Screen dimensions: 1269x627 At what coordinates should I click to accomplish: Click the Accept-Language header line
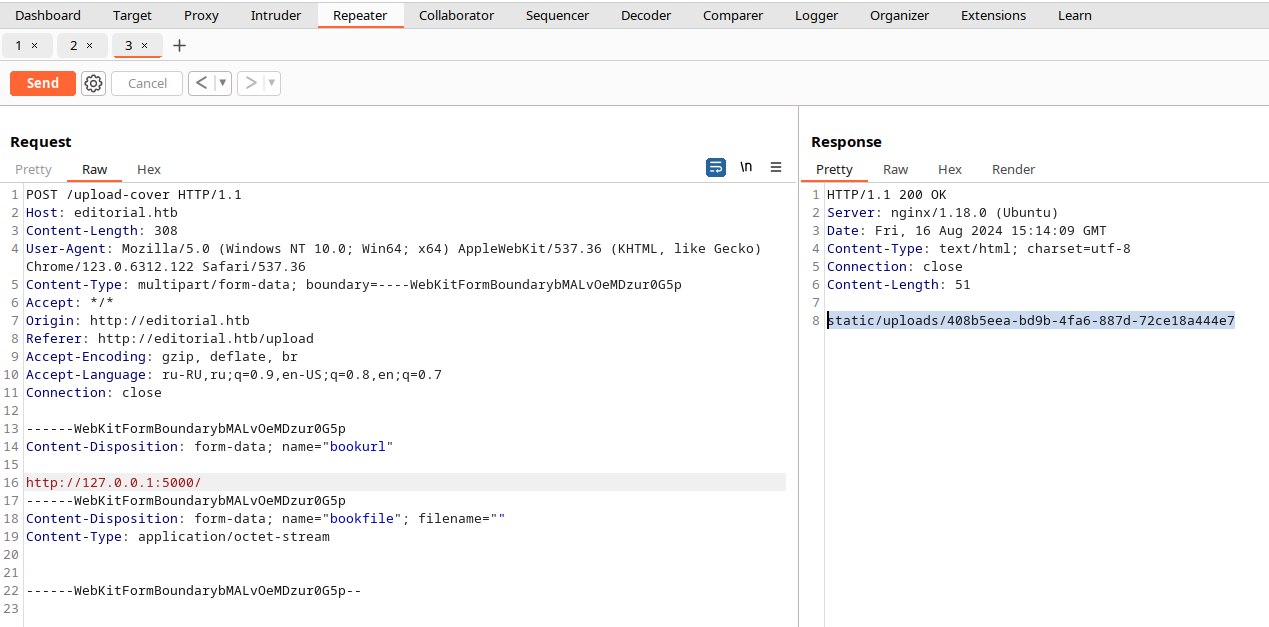pos(234,375)
